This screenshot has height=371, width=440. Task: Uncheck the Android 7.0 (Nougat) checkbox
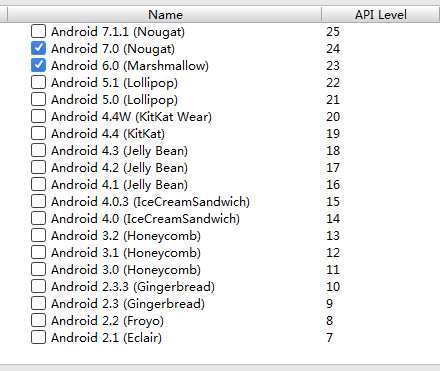(x=38, y=48)
